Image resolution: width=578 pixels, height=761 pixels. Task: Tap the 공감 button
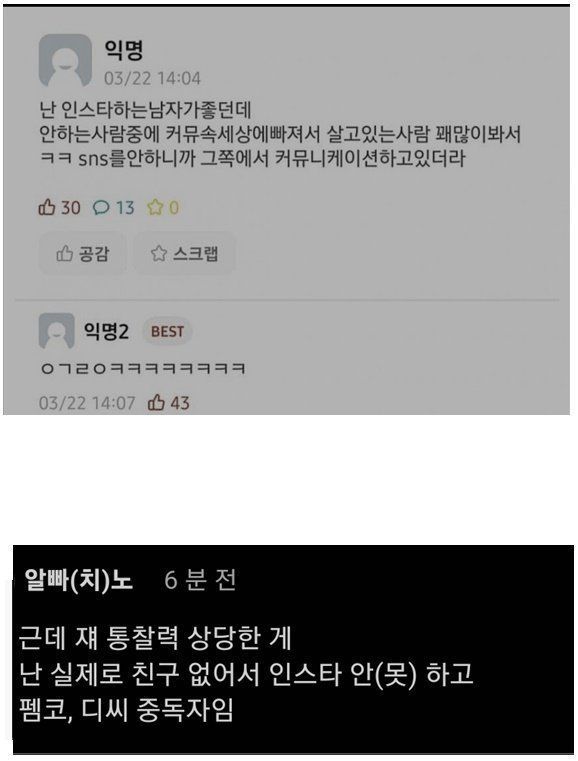[83, 253]
